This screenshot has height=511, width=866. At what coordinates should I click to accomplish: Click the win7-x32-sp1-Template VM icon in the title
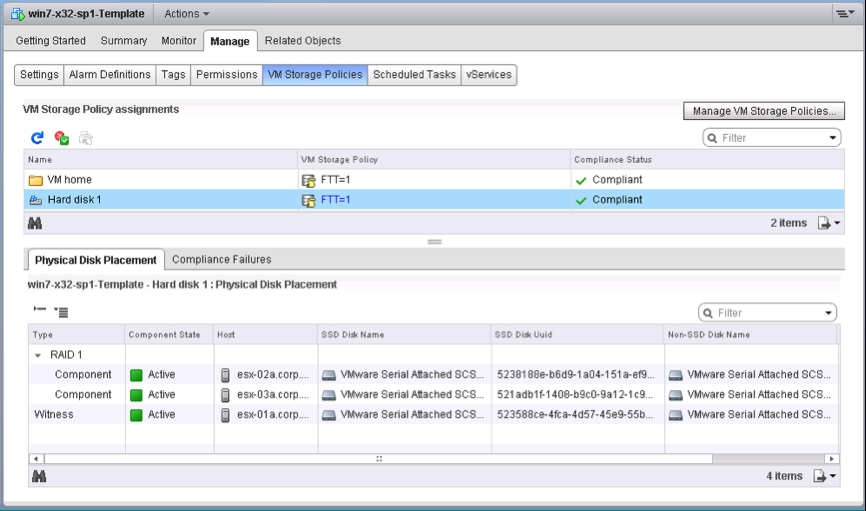pos(18,14)
